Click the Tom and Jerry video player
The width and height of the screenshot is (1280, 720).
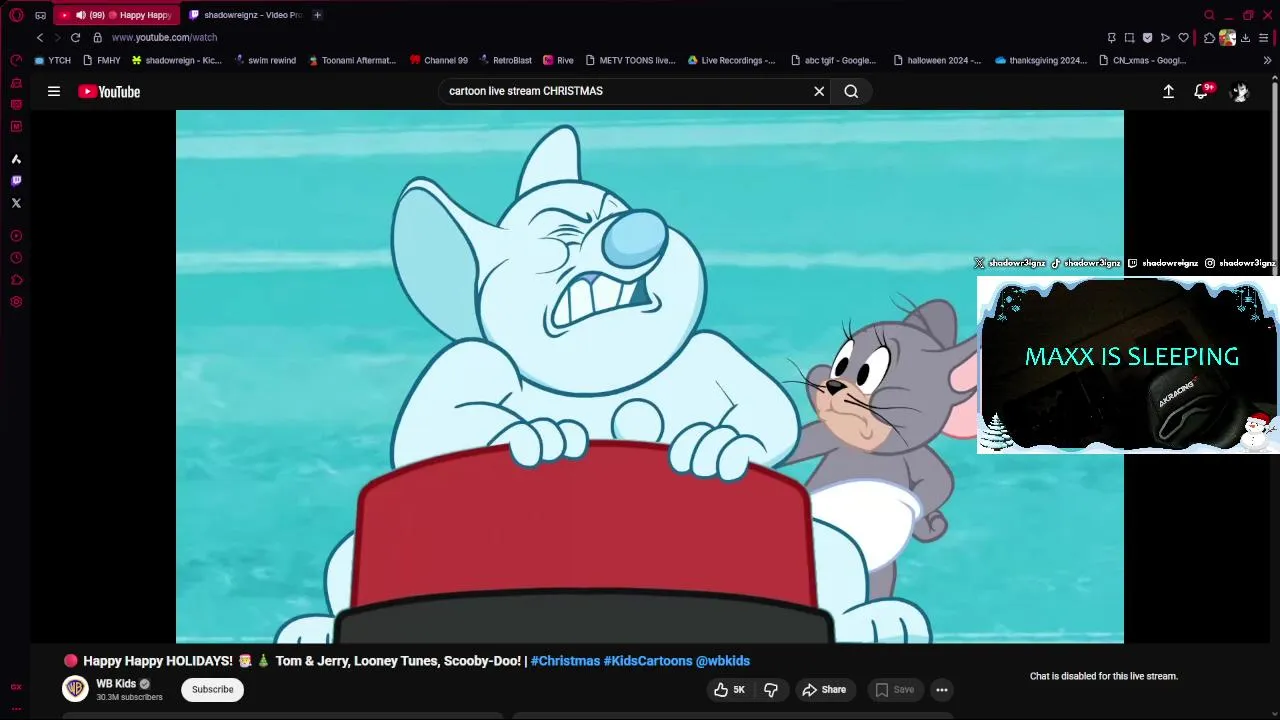(650, 376)
